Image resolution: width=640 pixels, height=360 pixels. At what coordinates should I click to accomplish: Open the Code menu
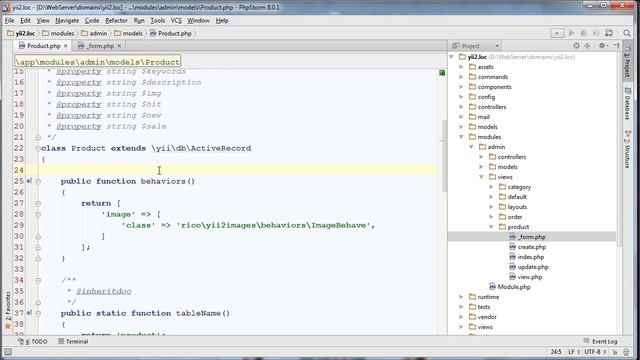[x=92, y=20]
